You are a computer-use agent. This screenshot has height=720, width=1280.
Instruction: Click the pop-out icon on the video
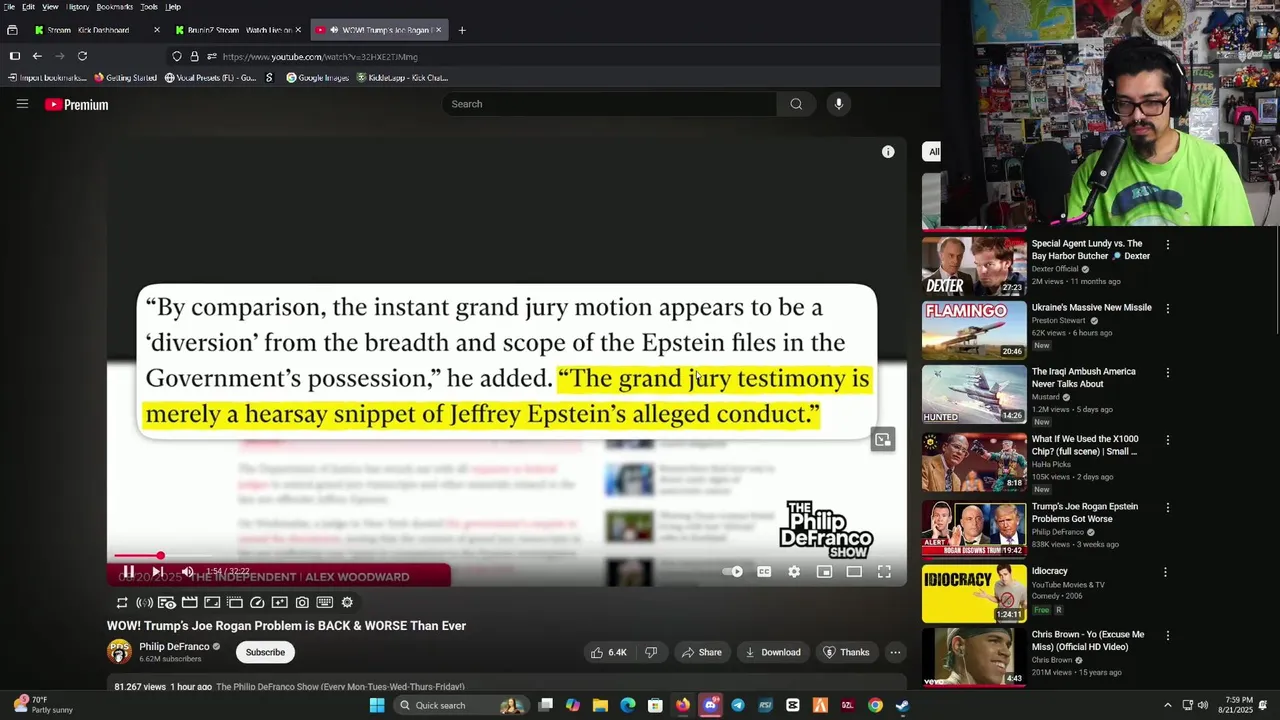point(882,439)
